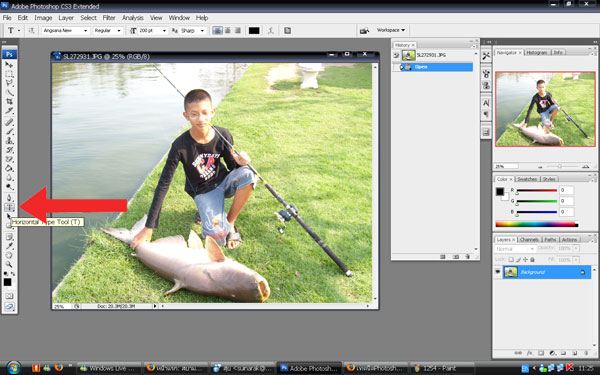This screenshot has width=600, height=375.
Task: Open the anti-aliasing dropdown Sharp
Action: (193, 30)
